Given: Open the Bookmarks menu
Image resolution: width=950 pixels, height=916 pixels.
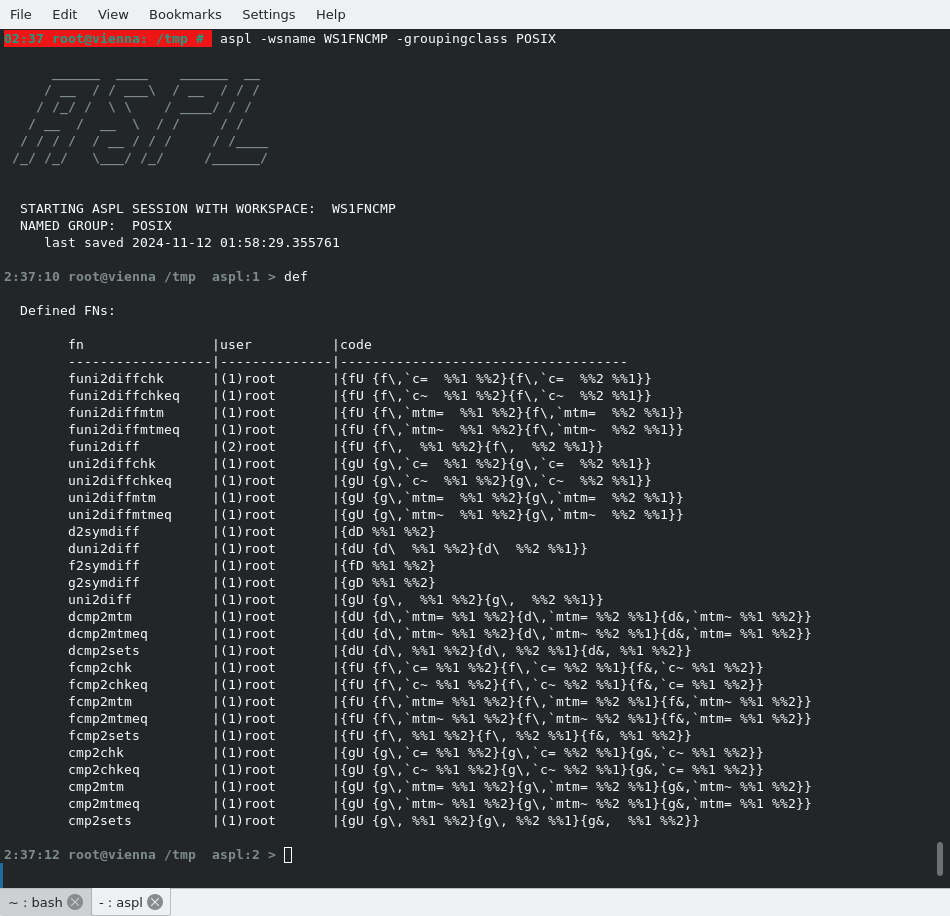Looking at the screenshot, I should point(185,14).
